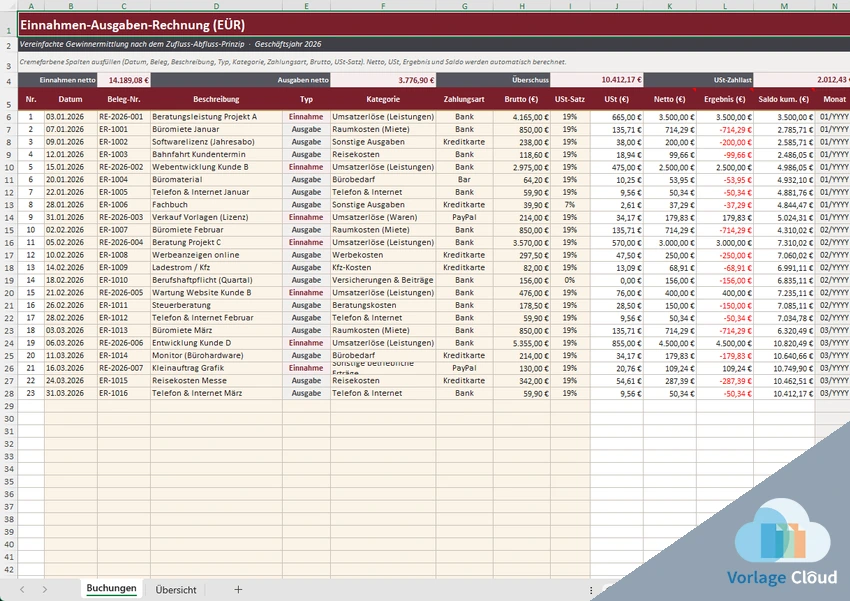
Task: Select USt-Satz cell 0%
Action: pyautogui.click(x=570, y=280)
